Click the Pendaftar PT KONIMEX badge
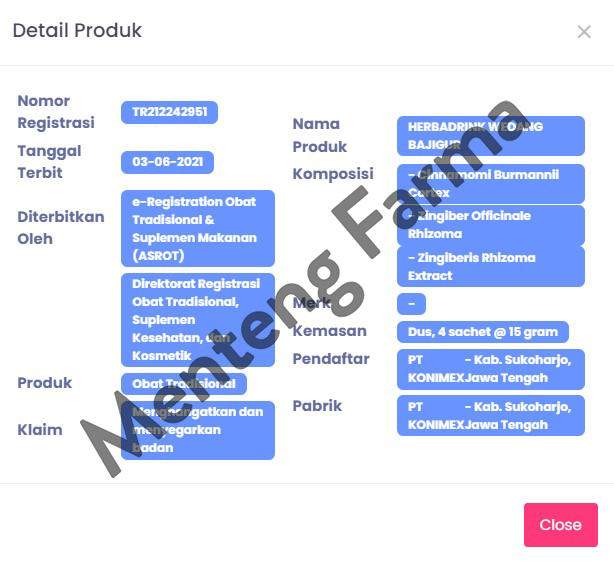 490,369
